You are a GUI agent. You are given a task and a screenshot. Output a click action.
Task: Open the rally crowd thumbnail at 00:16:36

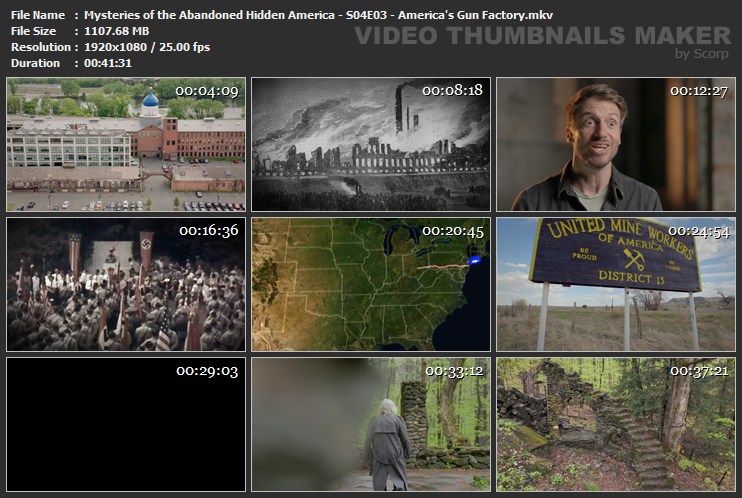coord(126,285)
